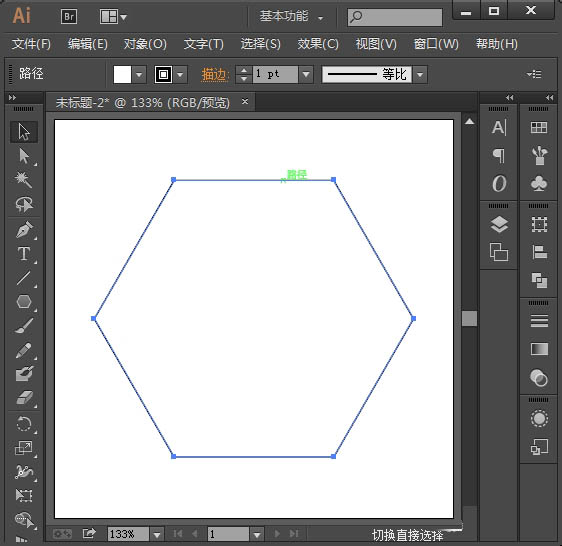
Task: Select the Lasso tool
Action: (x=24, y=204)
